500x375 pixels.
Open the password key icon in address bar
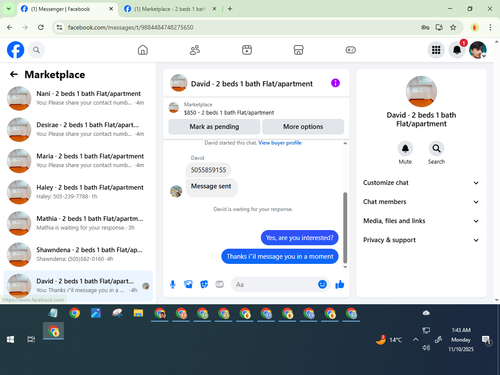click(425, 27)
